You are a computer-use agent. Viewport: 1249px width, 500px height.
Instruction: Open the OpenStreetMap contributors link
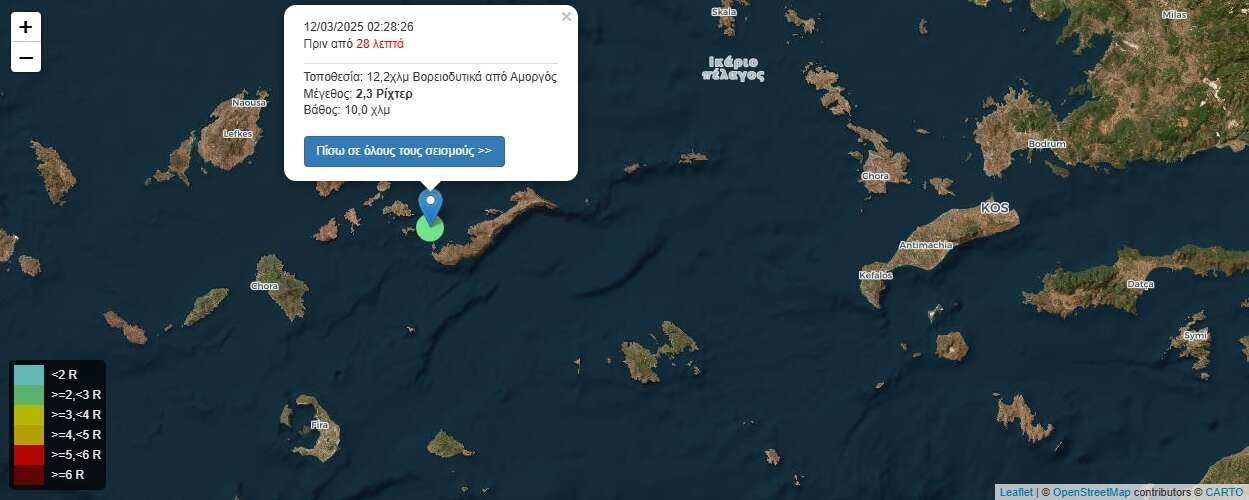pyautogui.click(x=1092, y=492)
